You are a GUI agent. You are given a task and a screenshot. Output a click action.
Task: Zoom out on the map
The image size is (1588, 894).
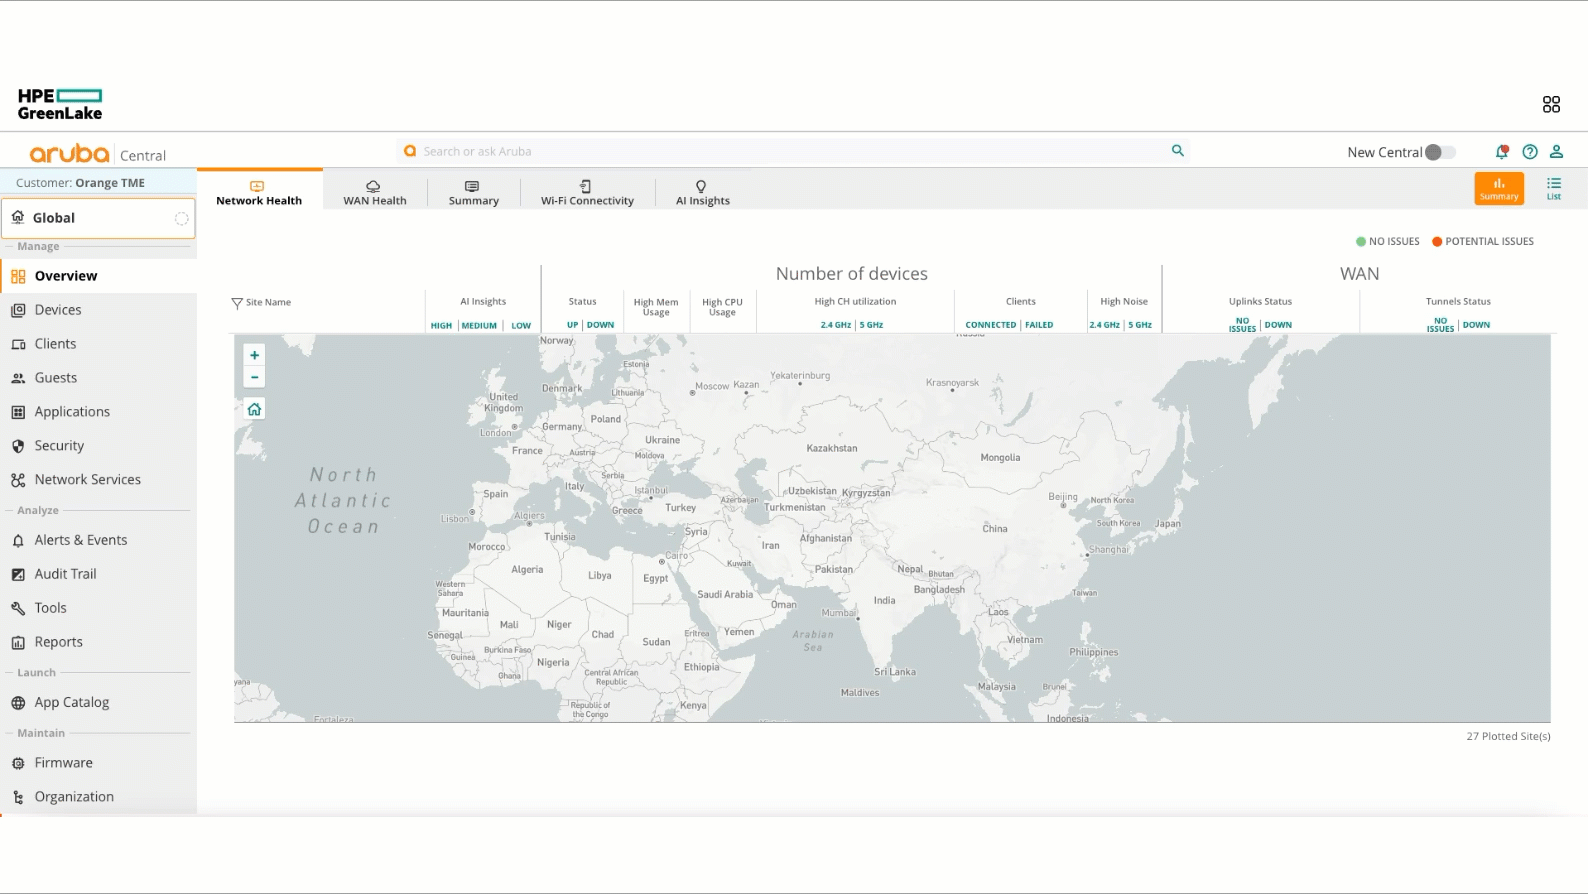[254, 377]
